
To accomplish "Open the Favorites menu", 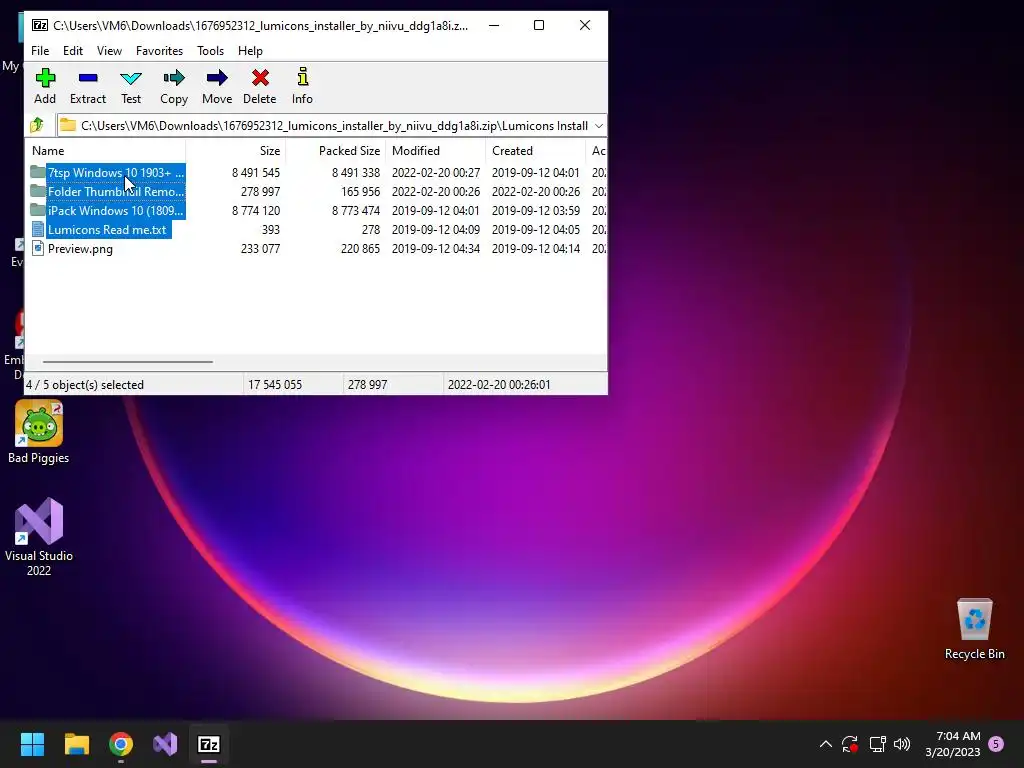I will tap(159, 51).
